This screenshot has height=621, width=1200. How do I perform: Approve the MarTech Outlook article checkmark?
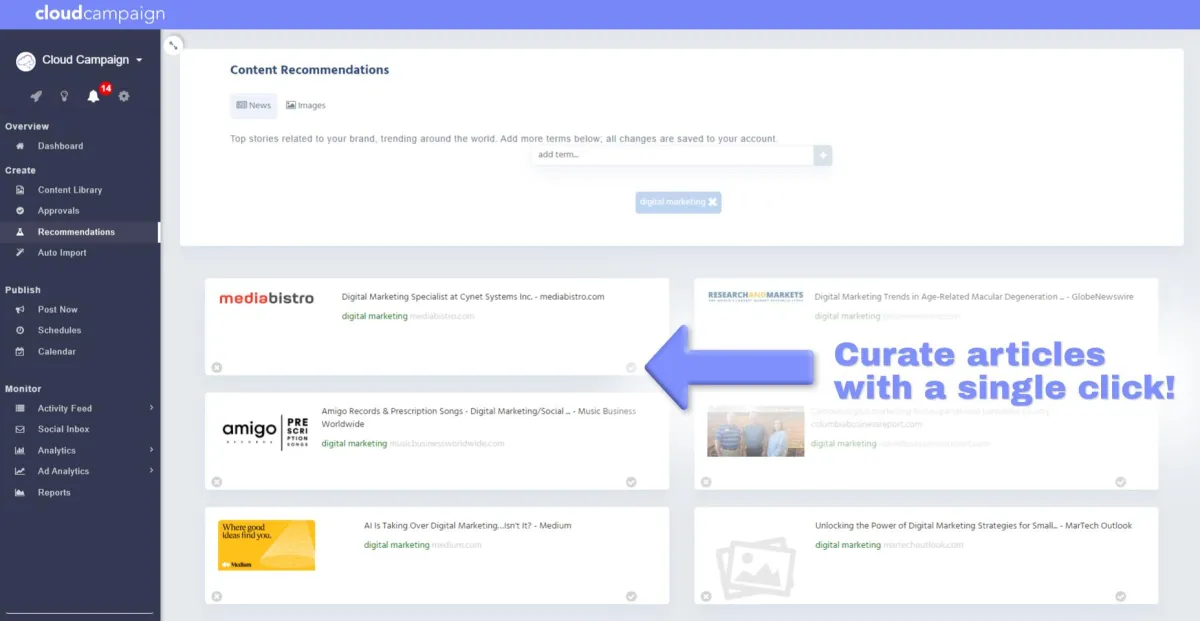[x=1120, y=597]
